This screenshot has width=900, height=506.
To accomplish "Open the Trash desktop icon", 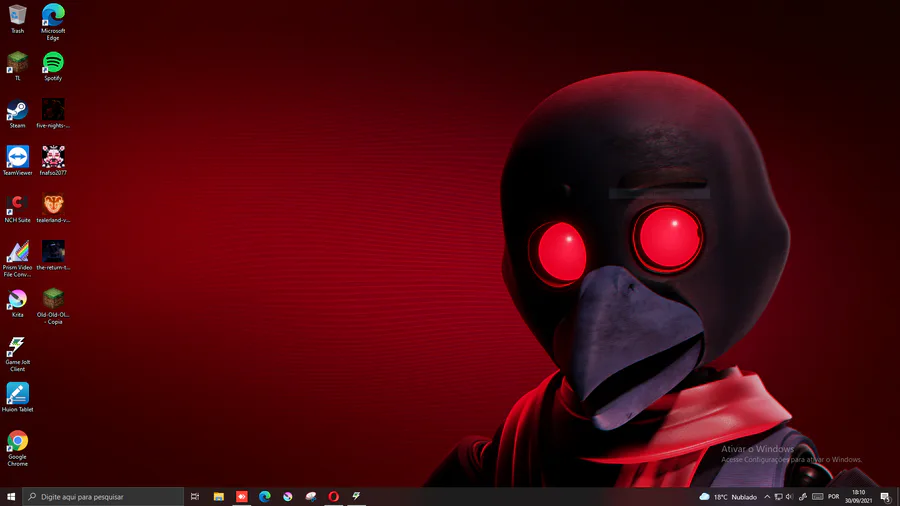I will [17, 18].
